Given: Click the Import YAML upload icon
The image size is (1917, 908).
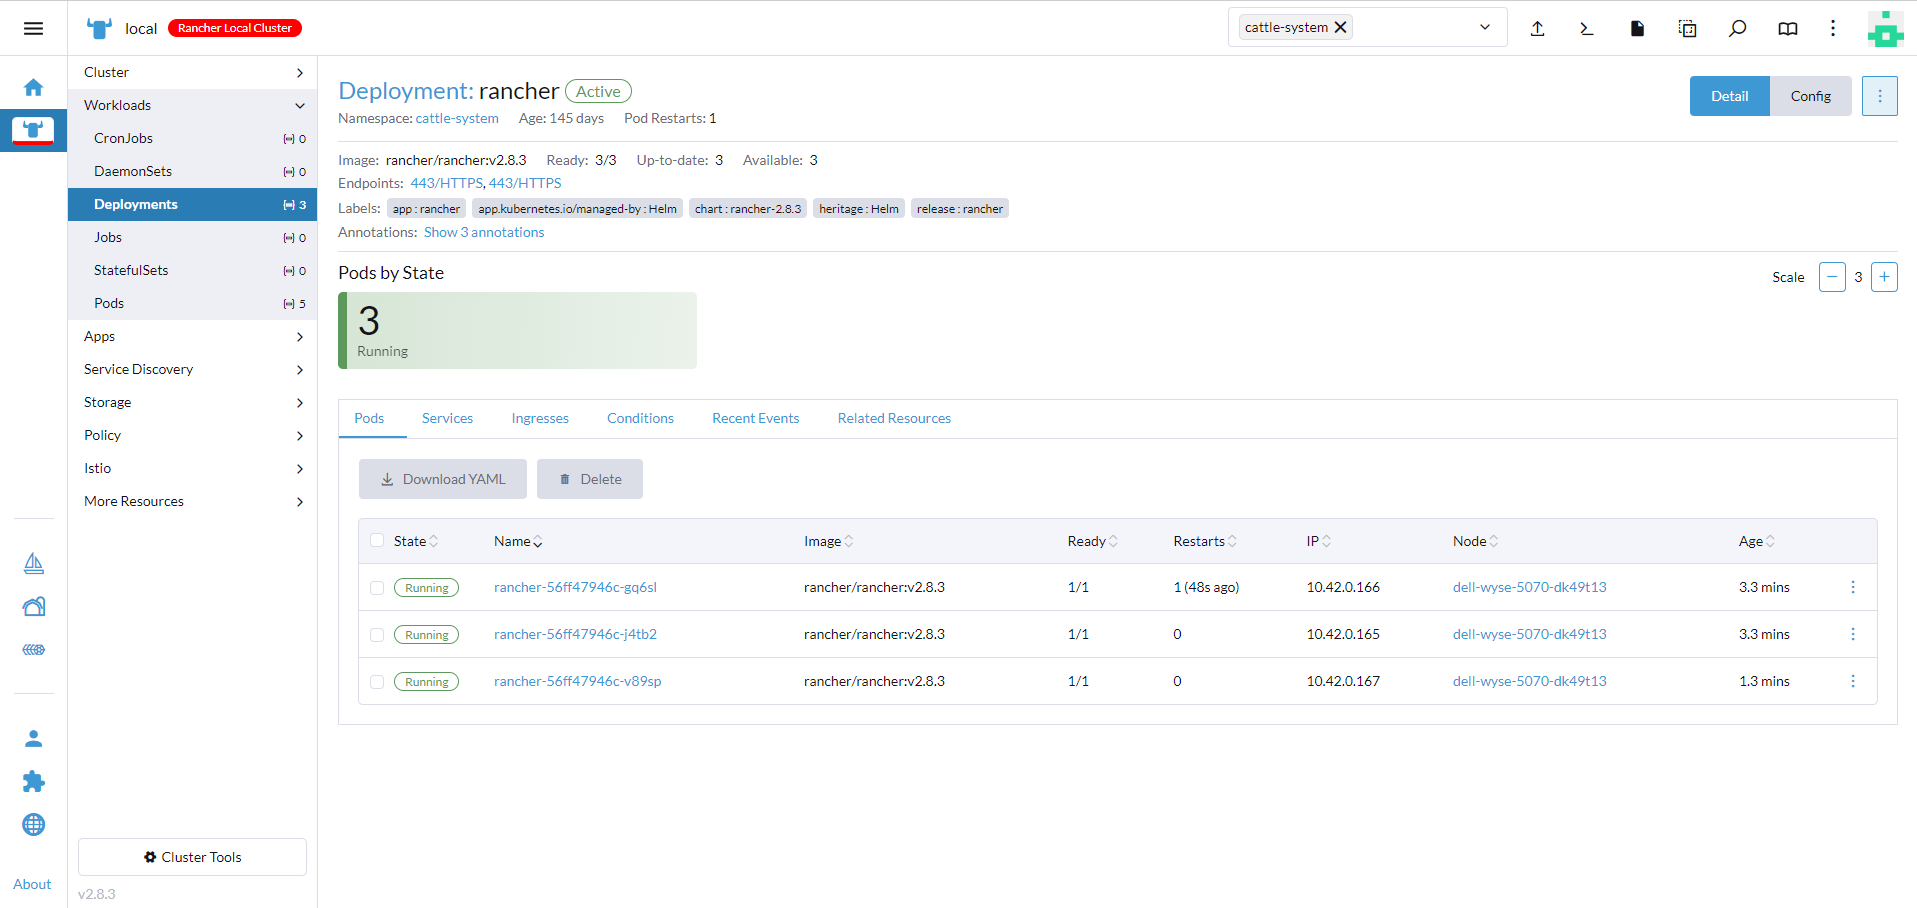Looking at the screenshot, I should click(x=1537, y=28).
